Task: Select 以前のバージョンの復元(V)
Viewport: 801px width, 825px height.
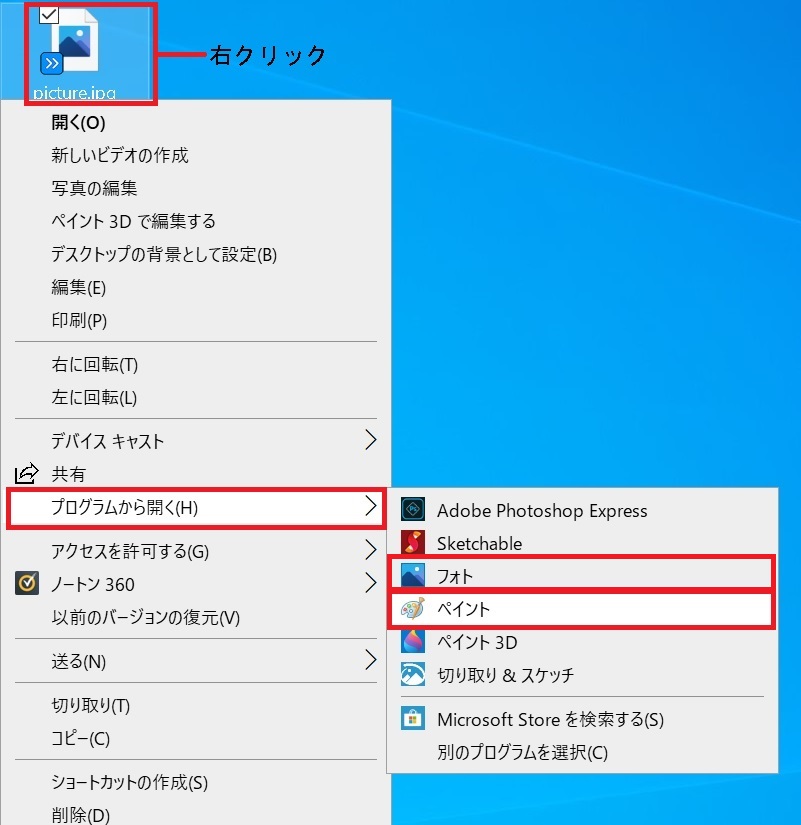Action: pos(146,617)
